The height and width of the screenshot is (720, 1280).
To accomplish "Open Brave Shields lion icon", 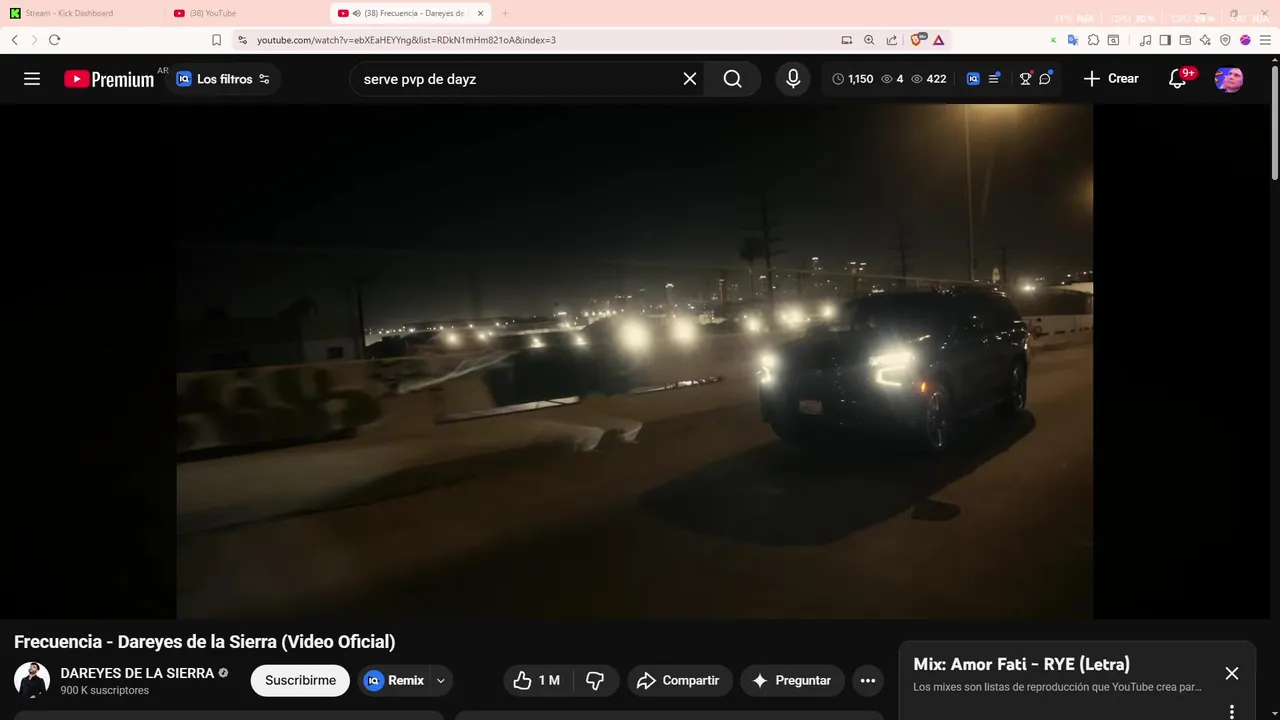I will click(x=916, y=40).
